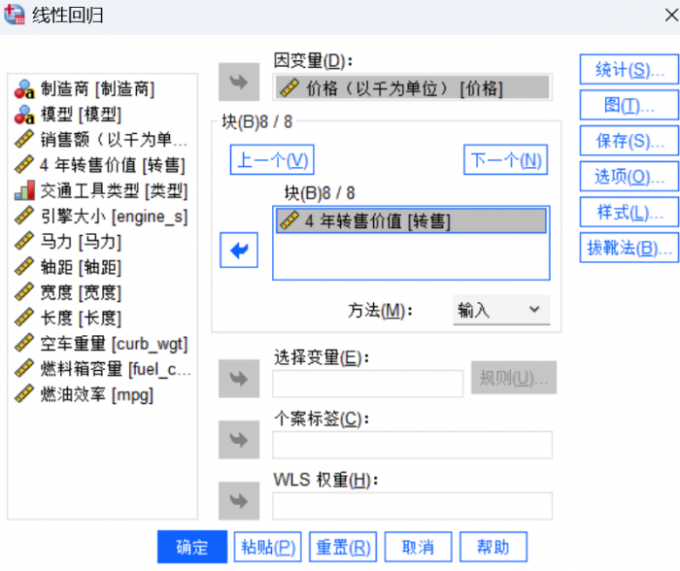
Task: Open the 拔靴法(B) bootstrap dialog
Action: (x=629, y=248)
